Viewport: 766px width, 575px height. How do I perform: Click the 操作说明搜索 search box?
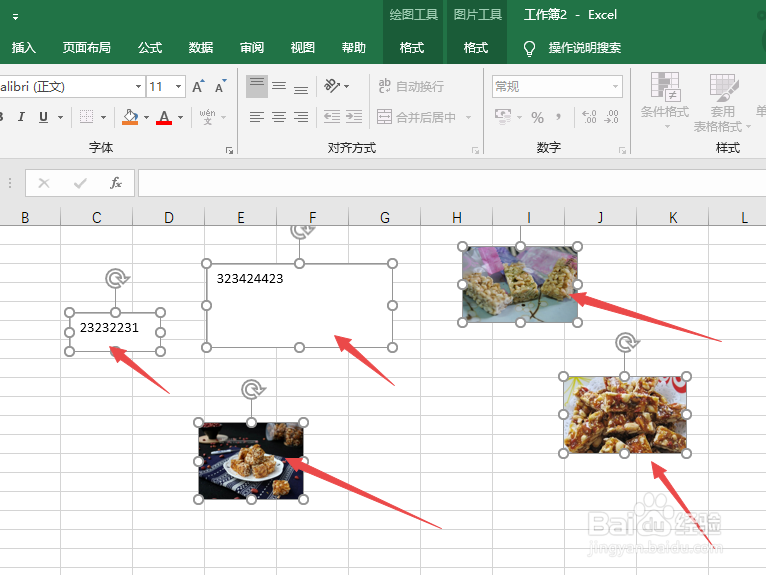click(584, 47)
